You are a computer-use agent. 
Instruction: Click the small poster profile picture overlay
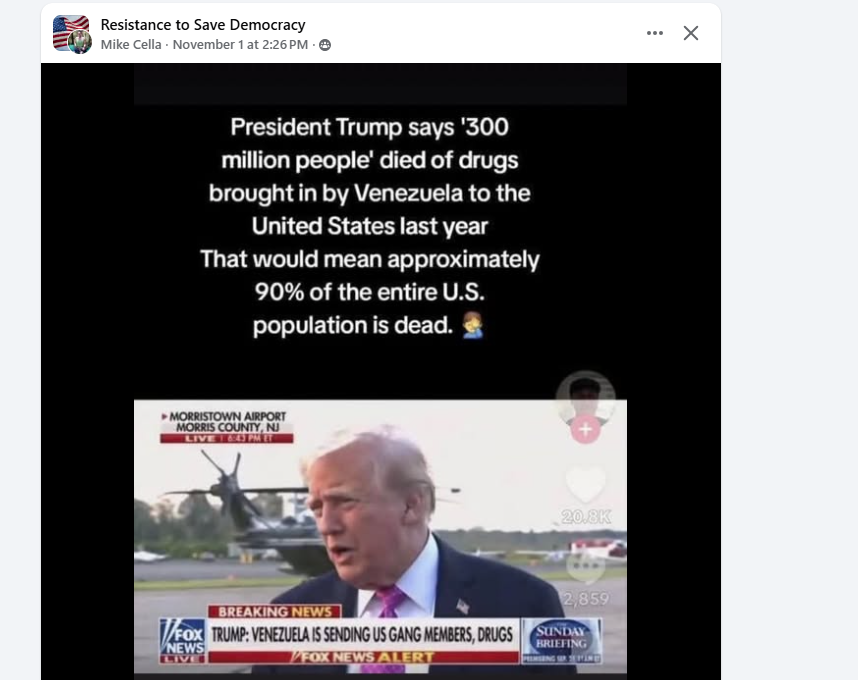click(80, 42)
